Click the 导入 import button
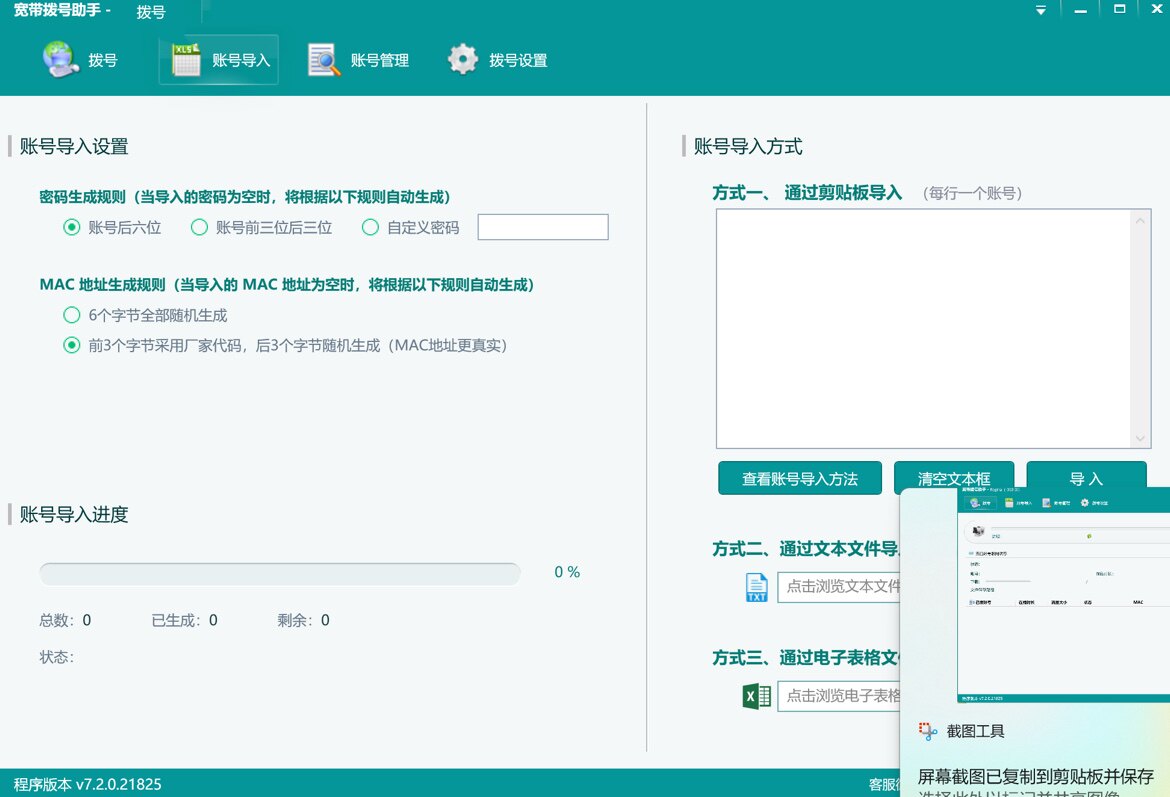The image size is (1170, 797). (1086, 478)
